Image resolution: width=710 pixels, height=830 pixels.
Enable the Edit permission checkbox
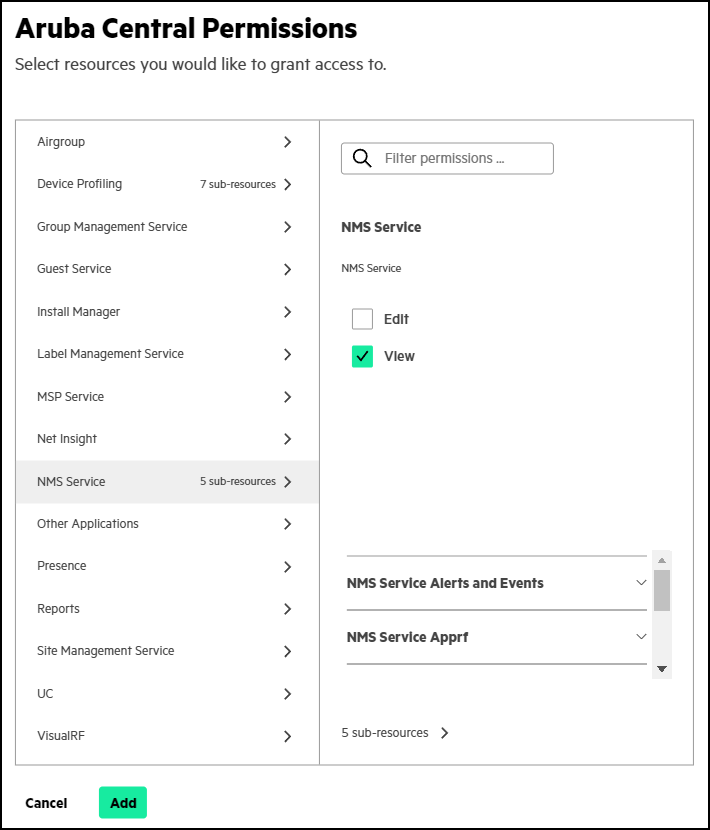click(x=362, y=319)
